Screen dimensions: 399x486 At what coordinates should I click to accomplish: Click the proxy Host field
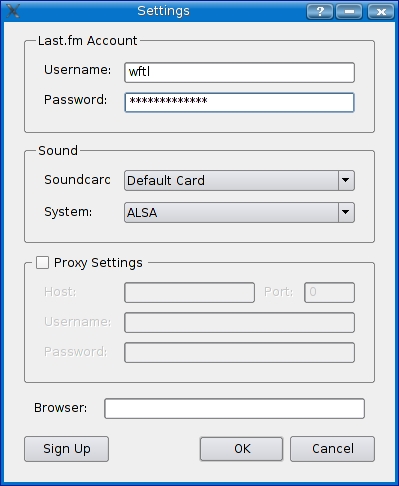point(189,292)
